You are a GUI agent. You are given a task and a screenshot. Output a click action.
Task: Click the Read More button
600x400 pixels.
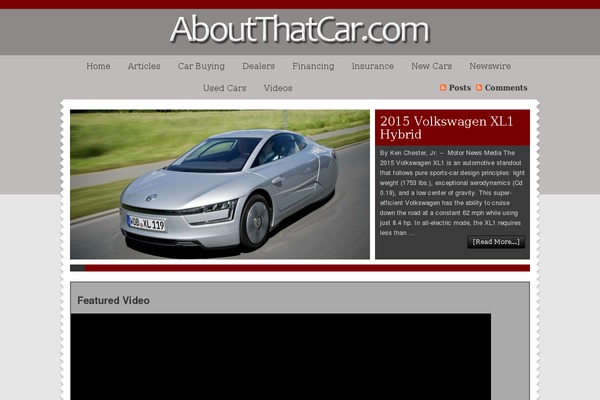[496, 242]
